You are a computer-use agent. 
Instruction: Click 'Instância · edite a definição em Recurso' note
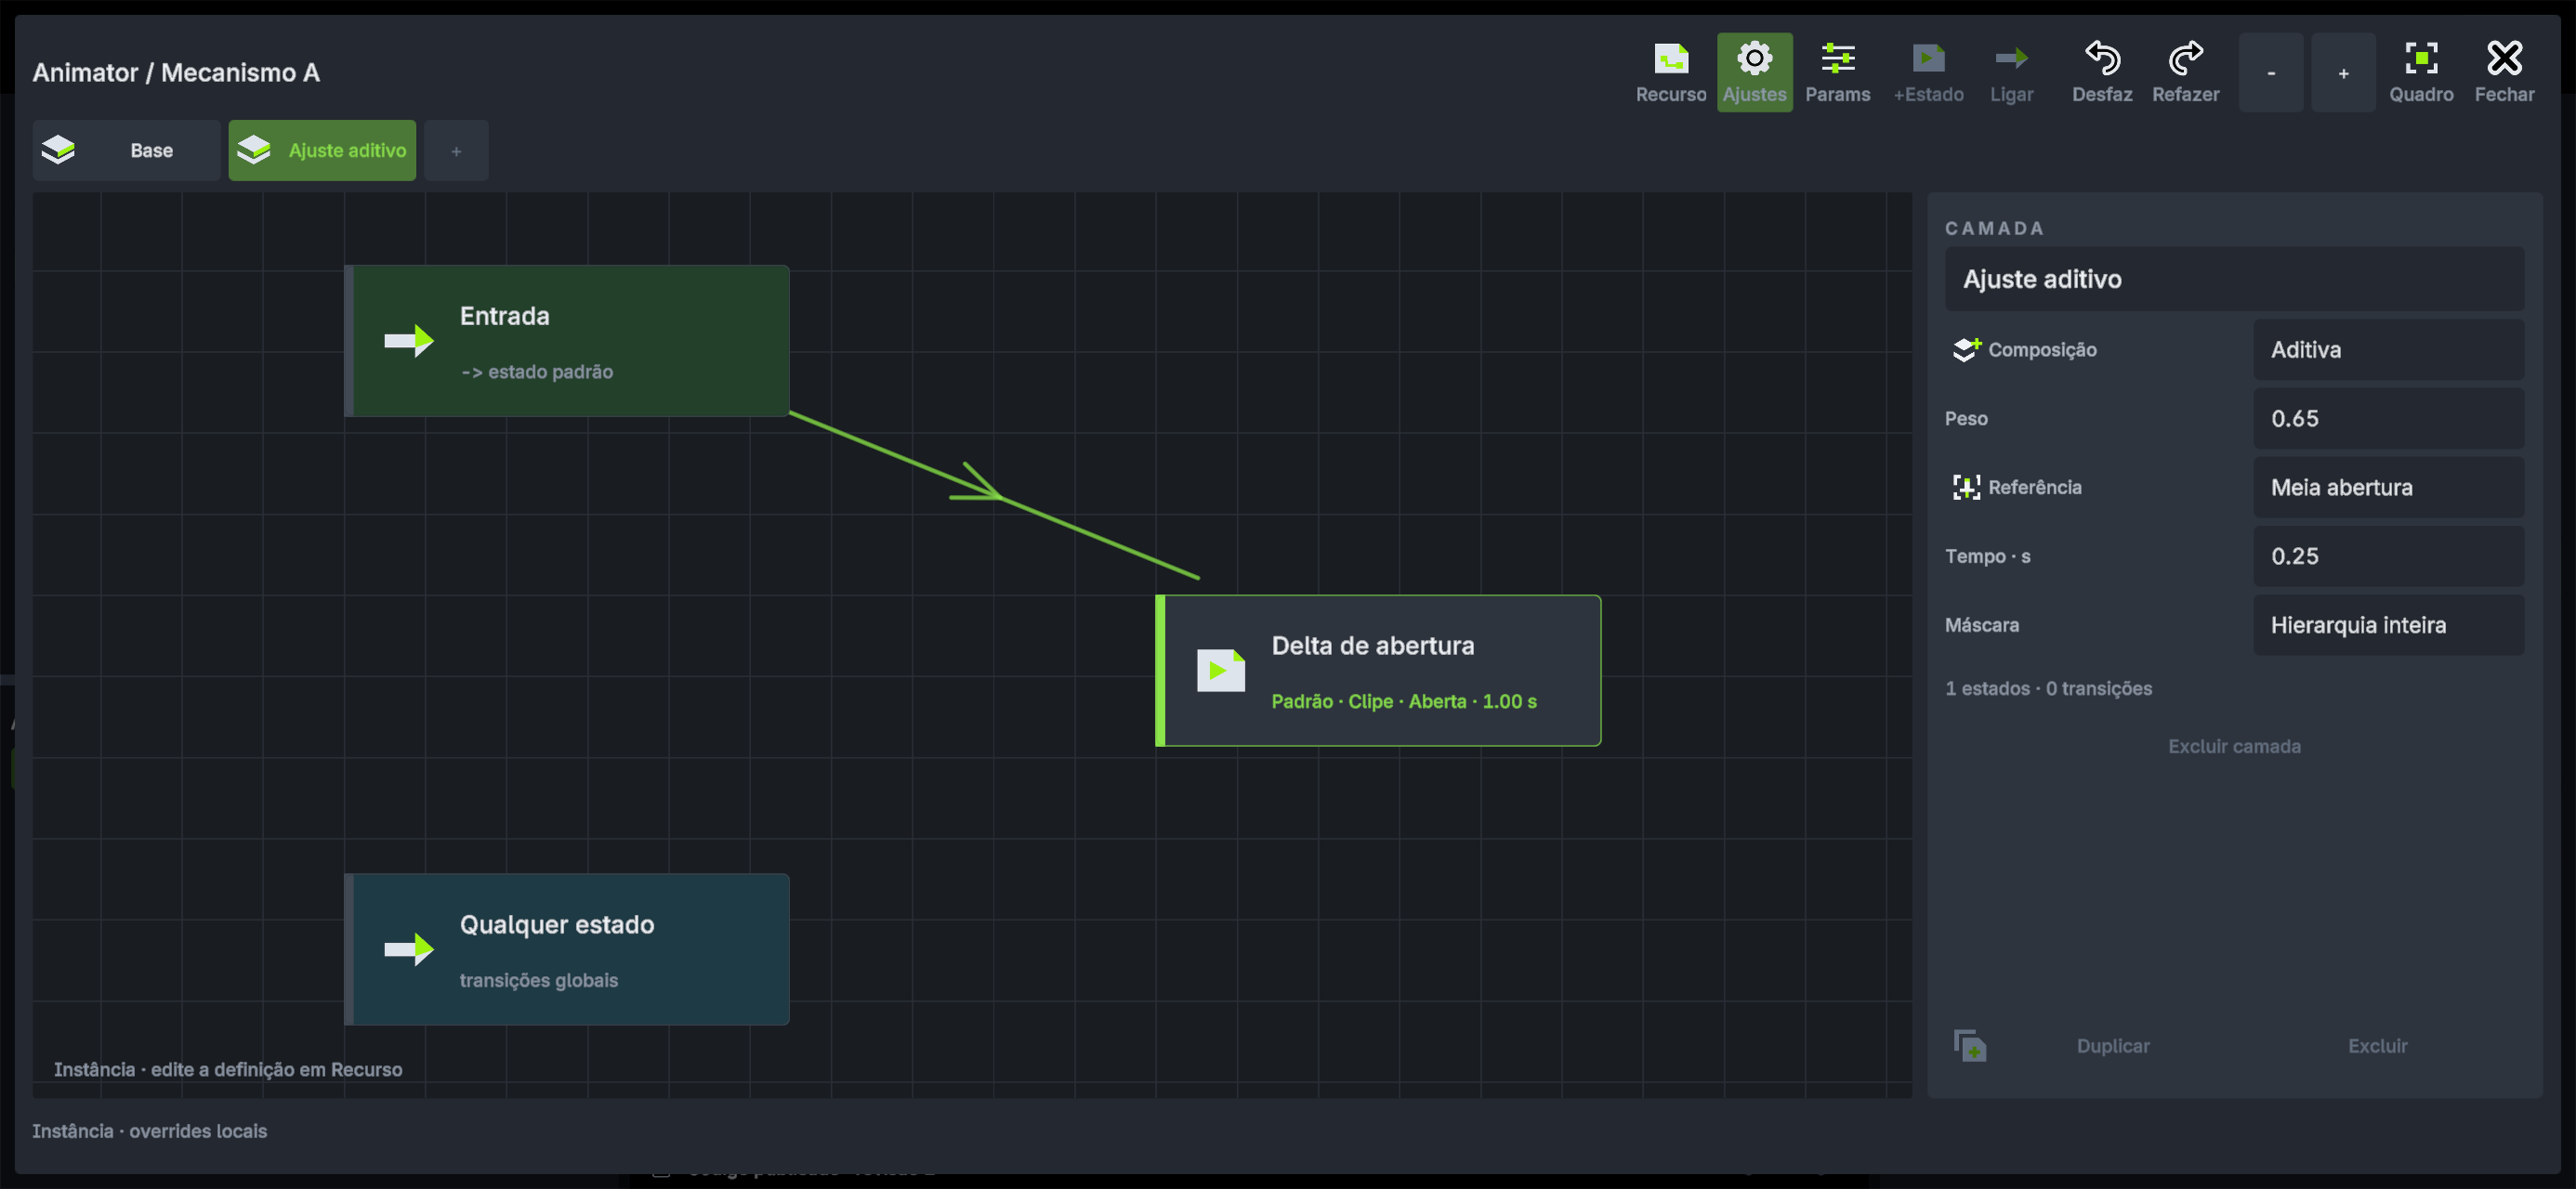tap(228, 1069)
